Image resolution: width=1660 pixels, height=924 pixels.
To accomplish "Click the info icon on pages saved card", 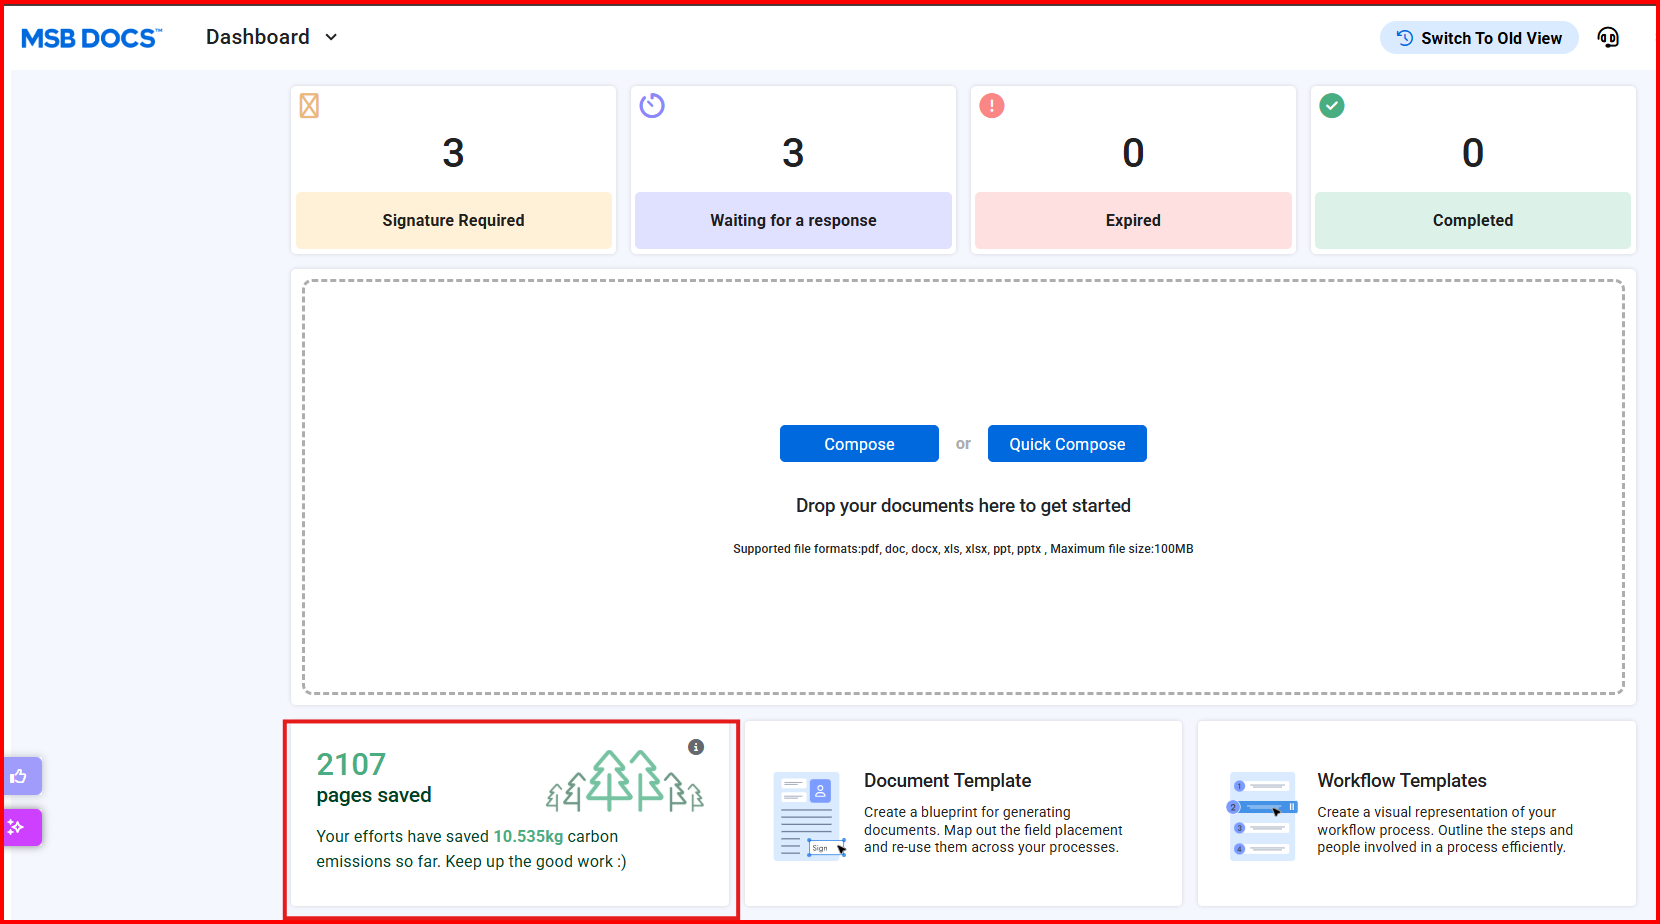I will pos(696,747).
